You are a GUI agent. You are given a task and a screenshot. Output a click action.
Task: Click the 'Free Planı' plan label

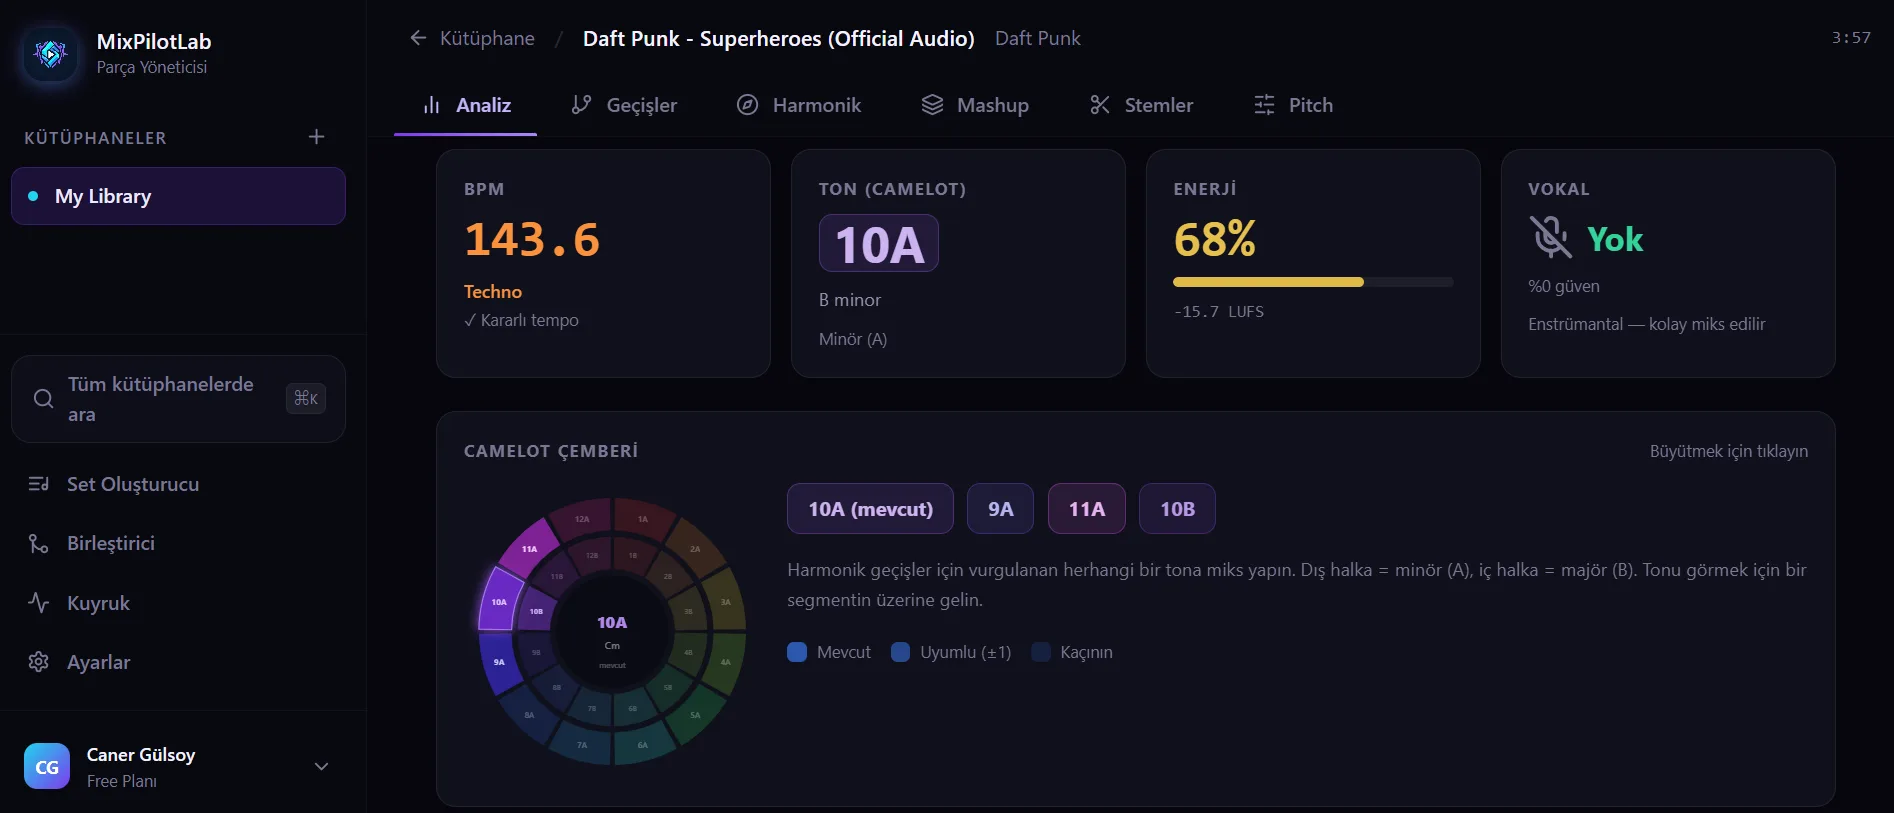pos(122,781)
